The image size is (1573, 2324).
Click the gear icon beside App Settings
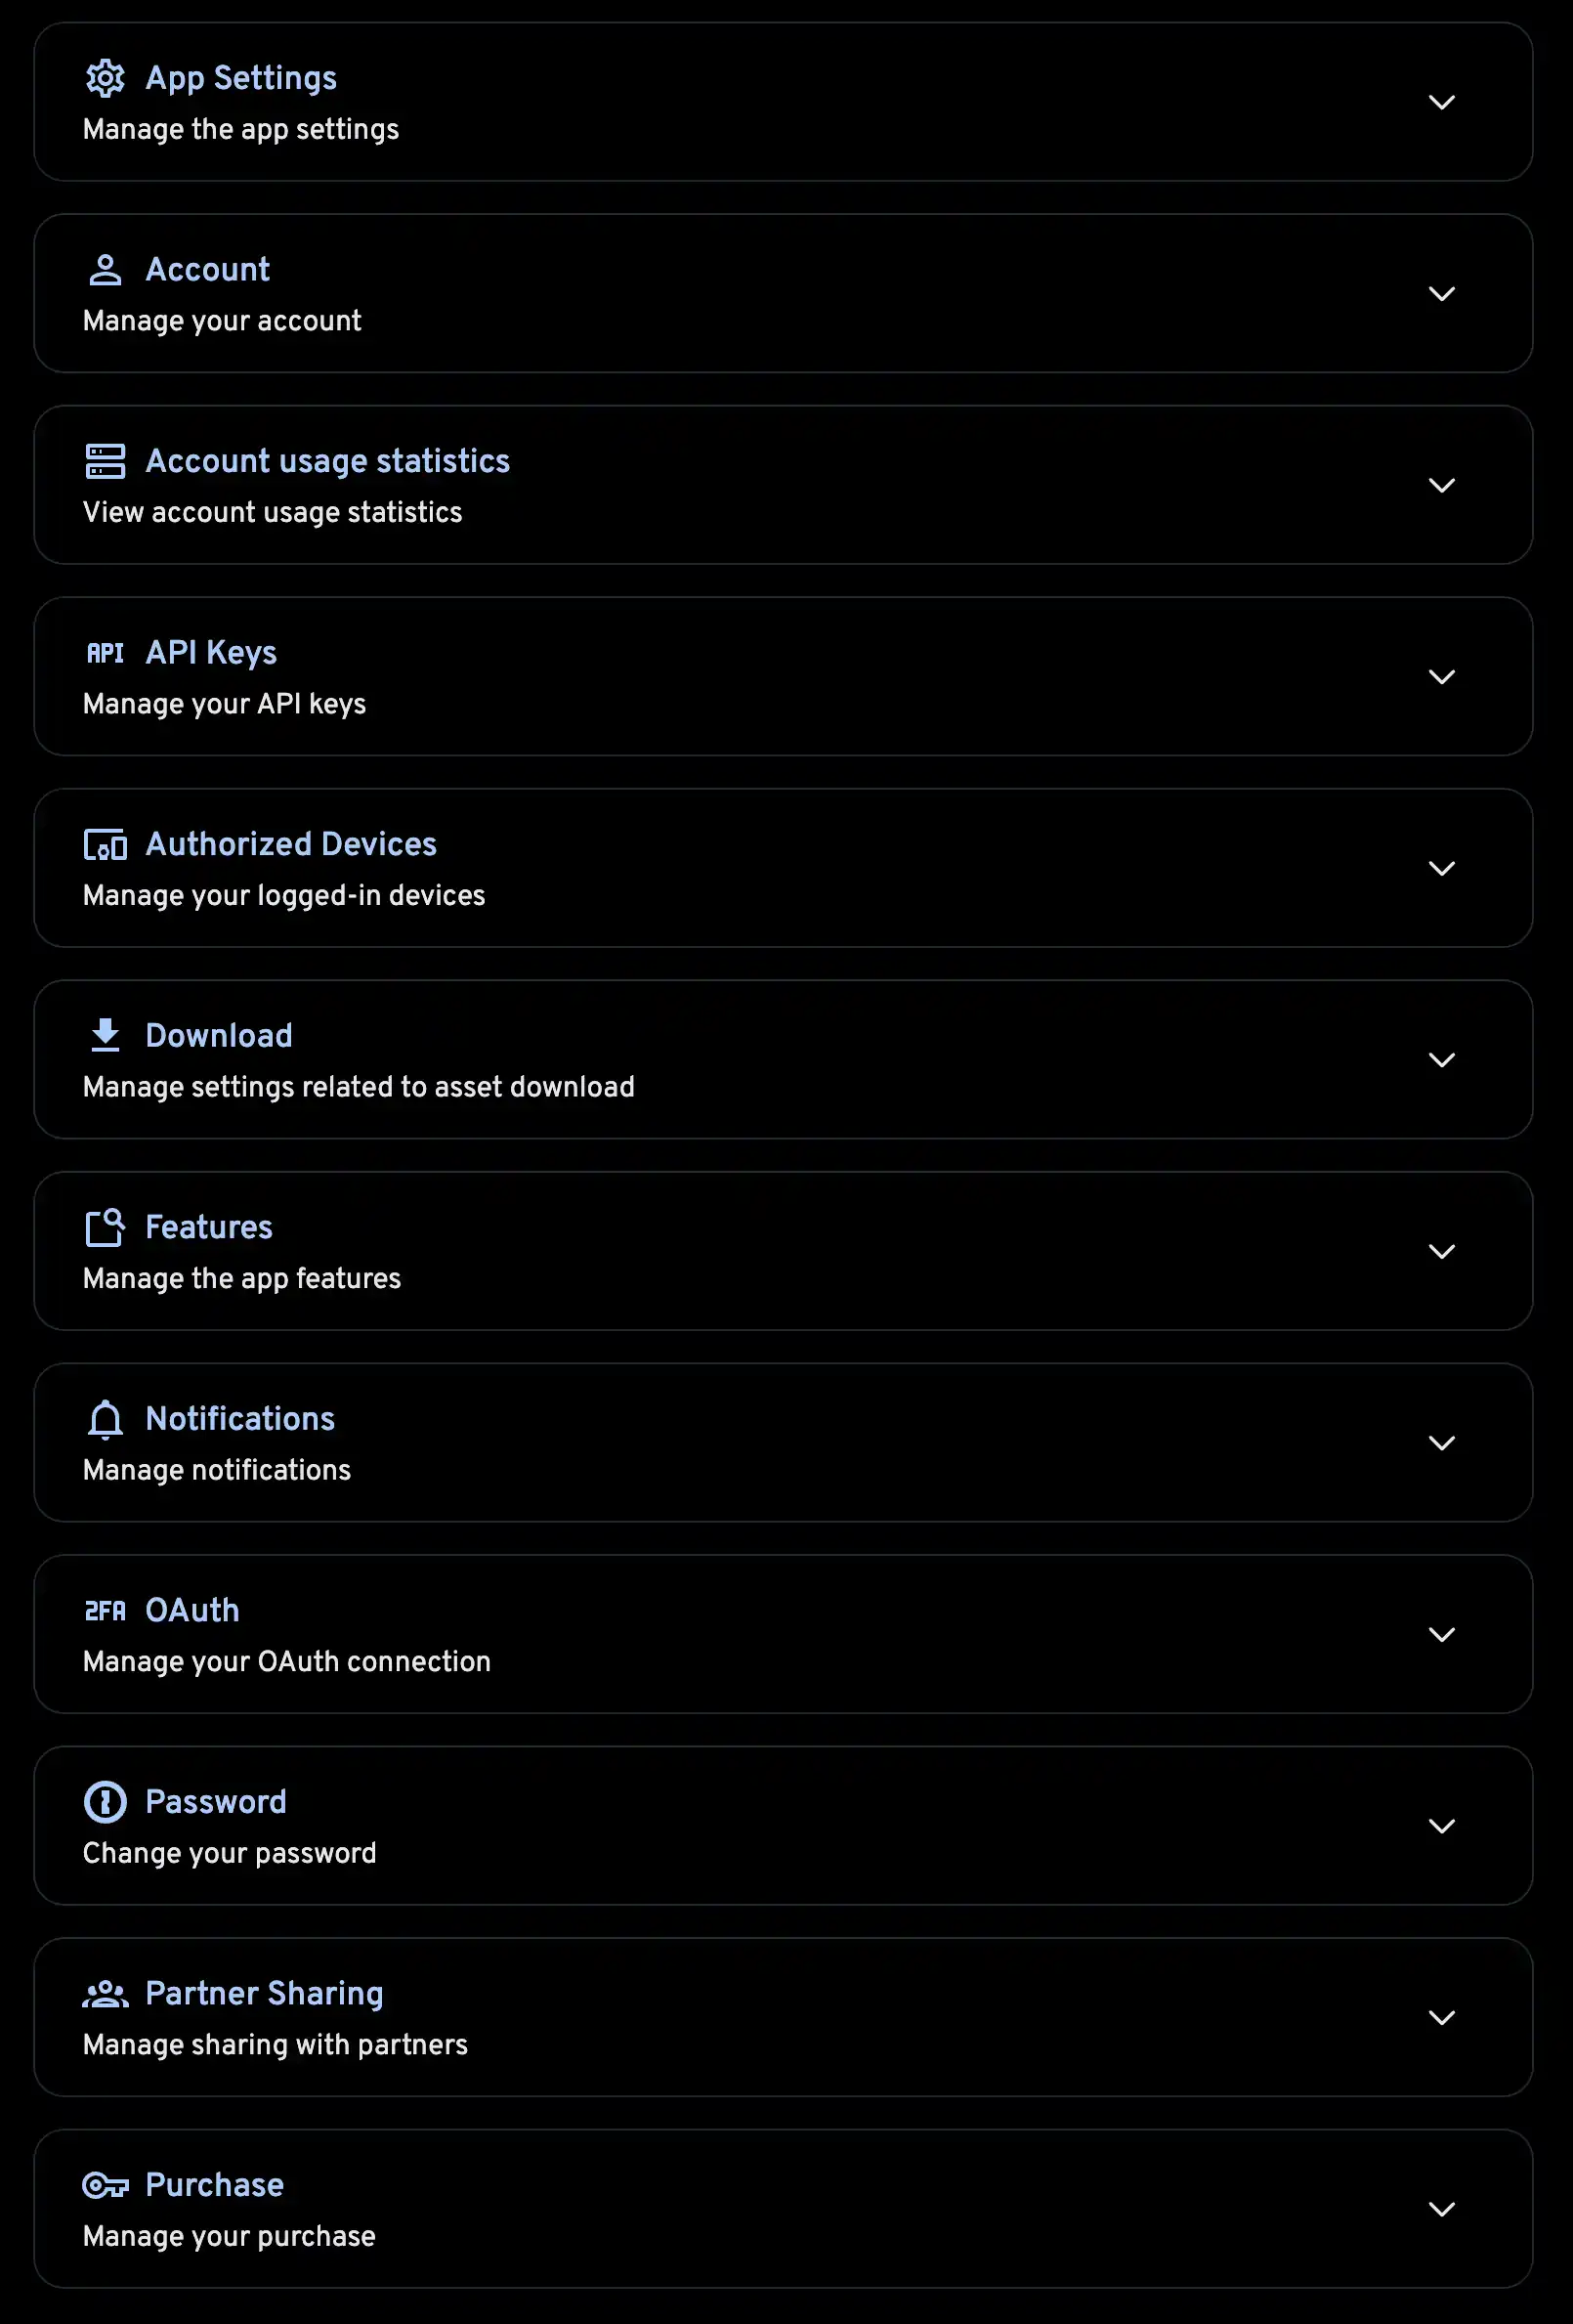coord(105,78)
